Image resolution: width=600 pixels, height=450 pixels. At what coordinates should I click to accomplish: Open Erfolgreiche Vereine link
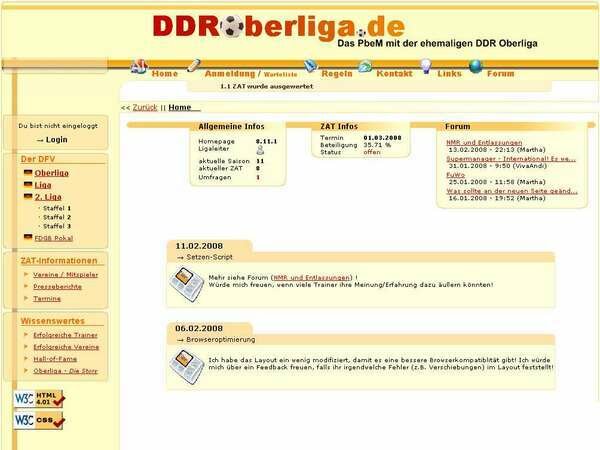click(x=66, y=347)
